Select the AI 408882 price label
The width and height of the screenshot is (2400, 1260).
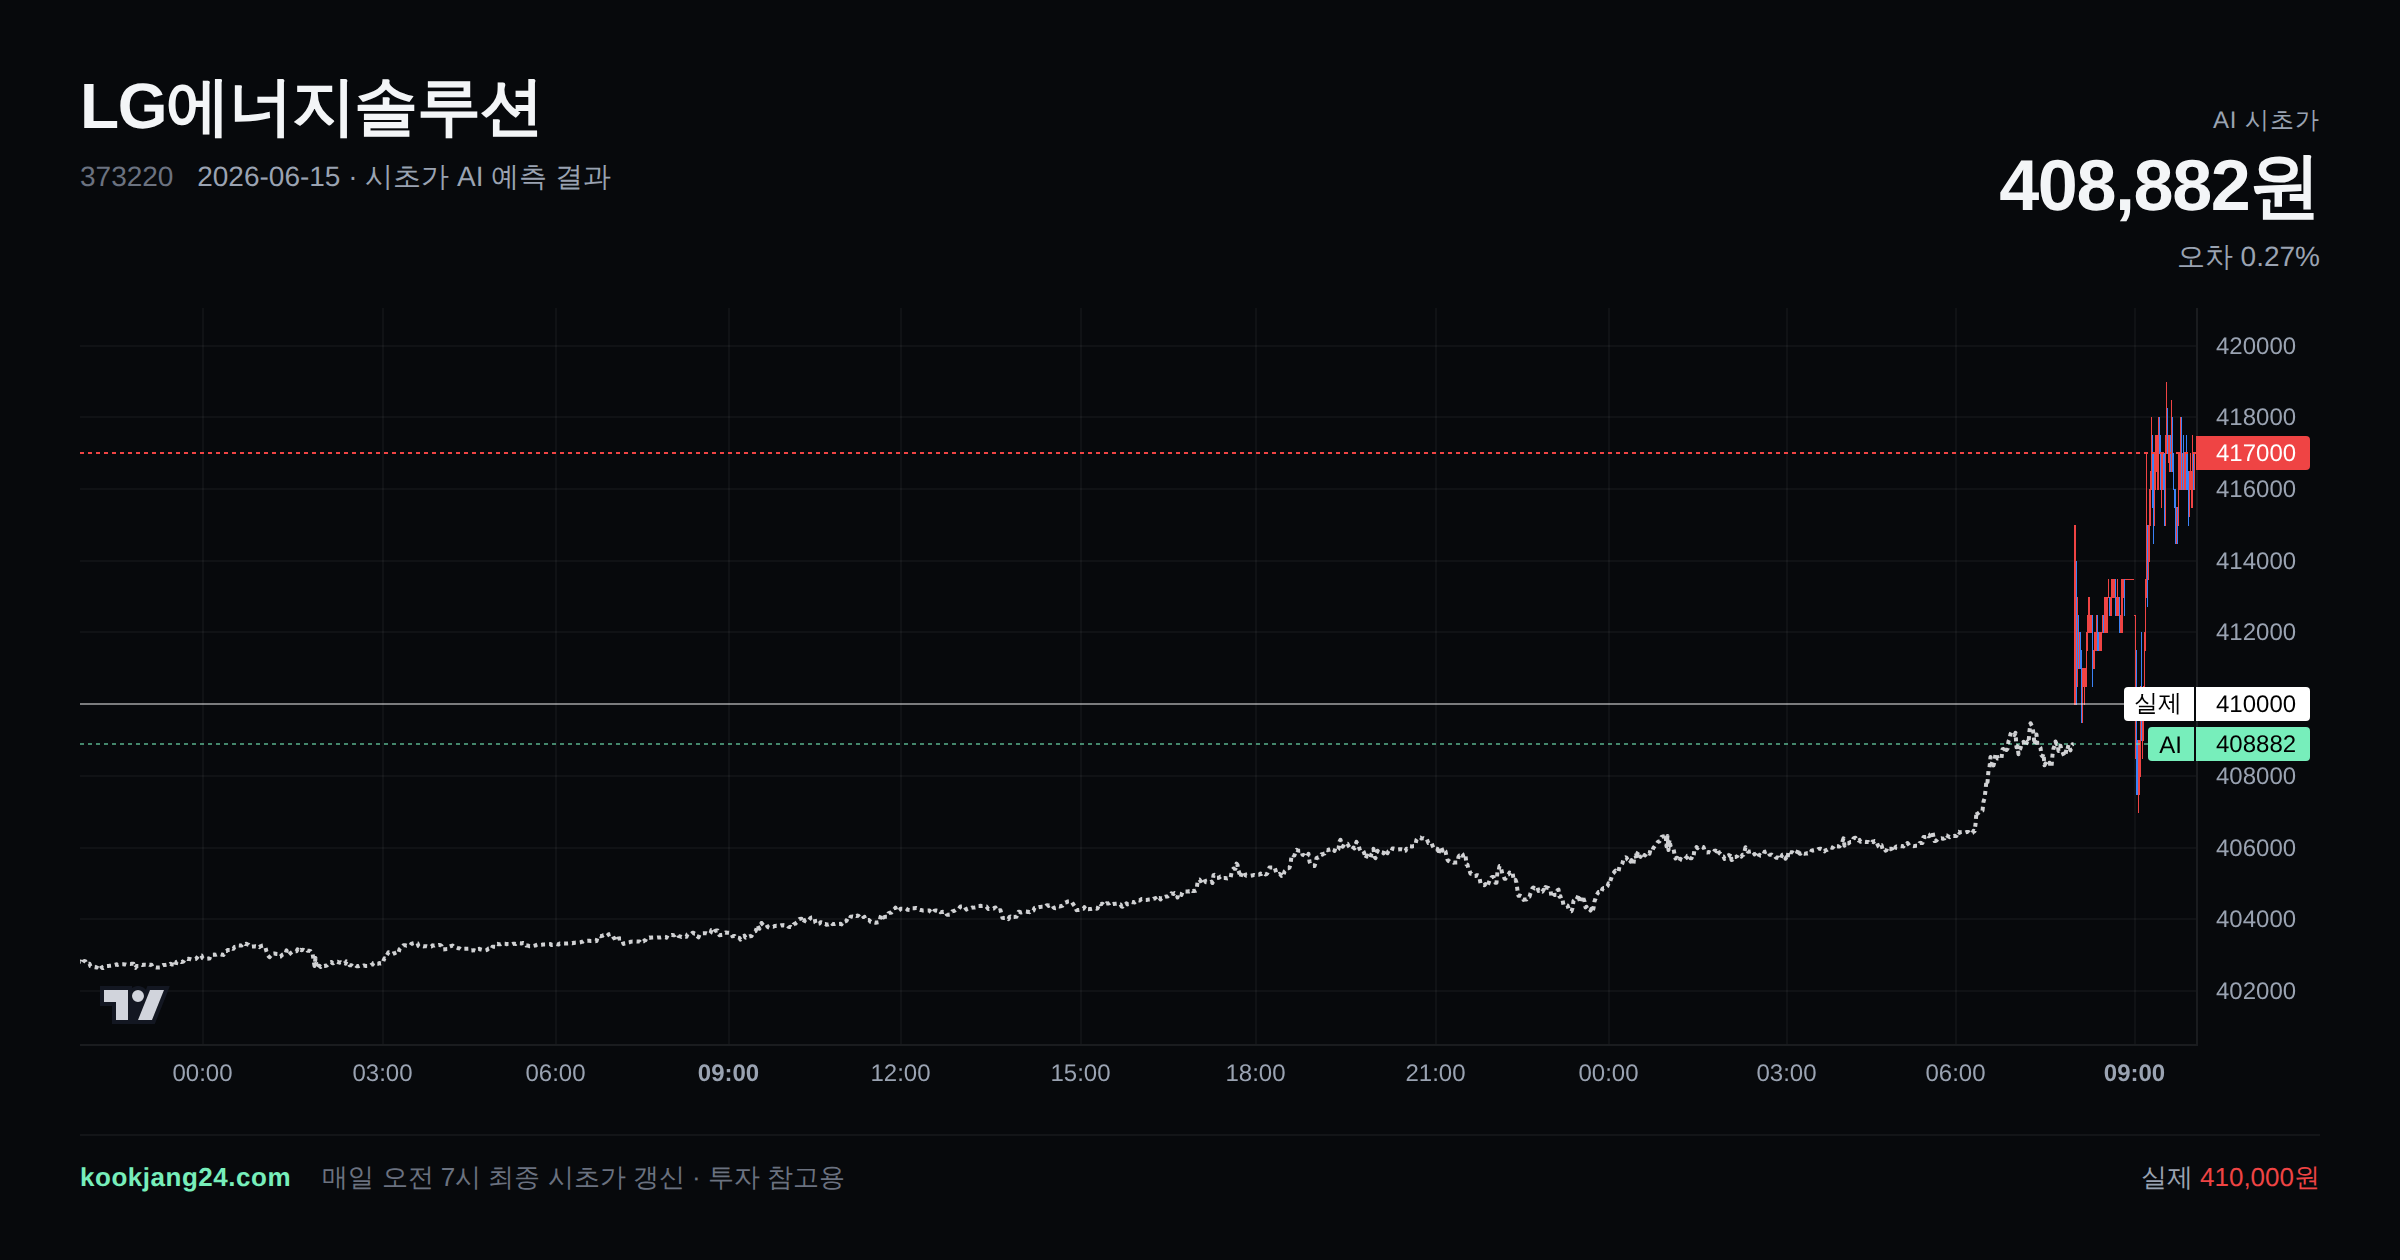(x=2229, y=744)
